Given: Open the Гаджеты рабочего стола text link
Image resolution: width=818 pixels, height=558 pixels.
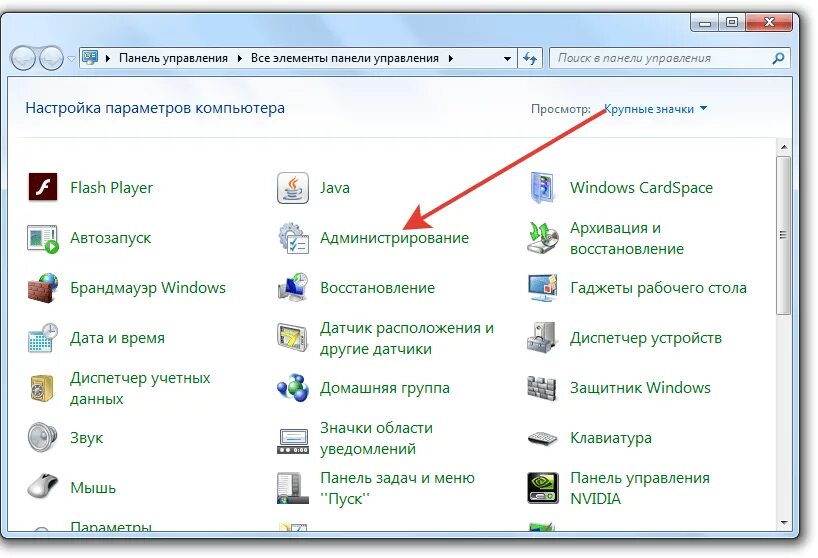Looking at the screenshot, I should tap(658, 288).
